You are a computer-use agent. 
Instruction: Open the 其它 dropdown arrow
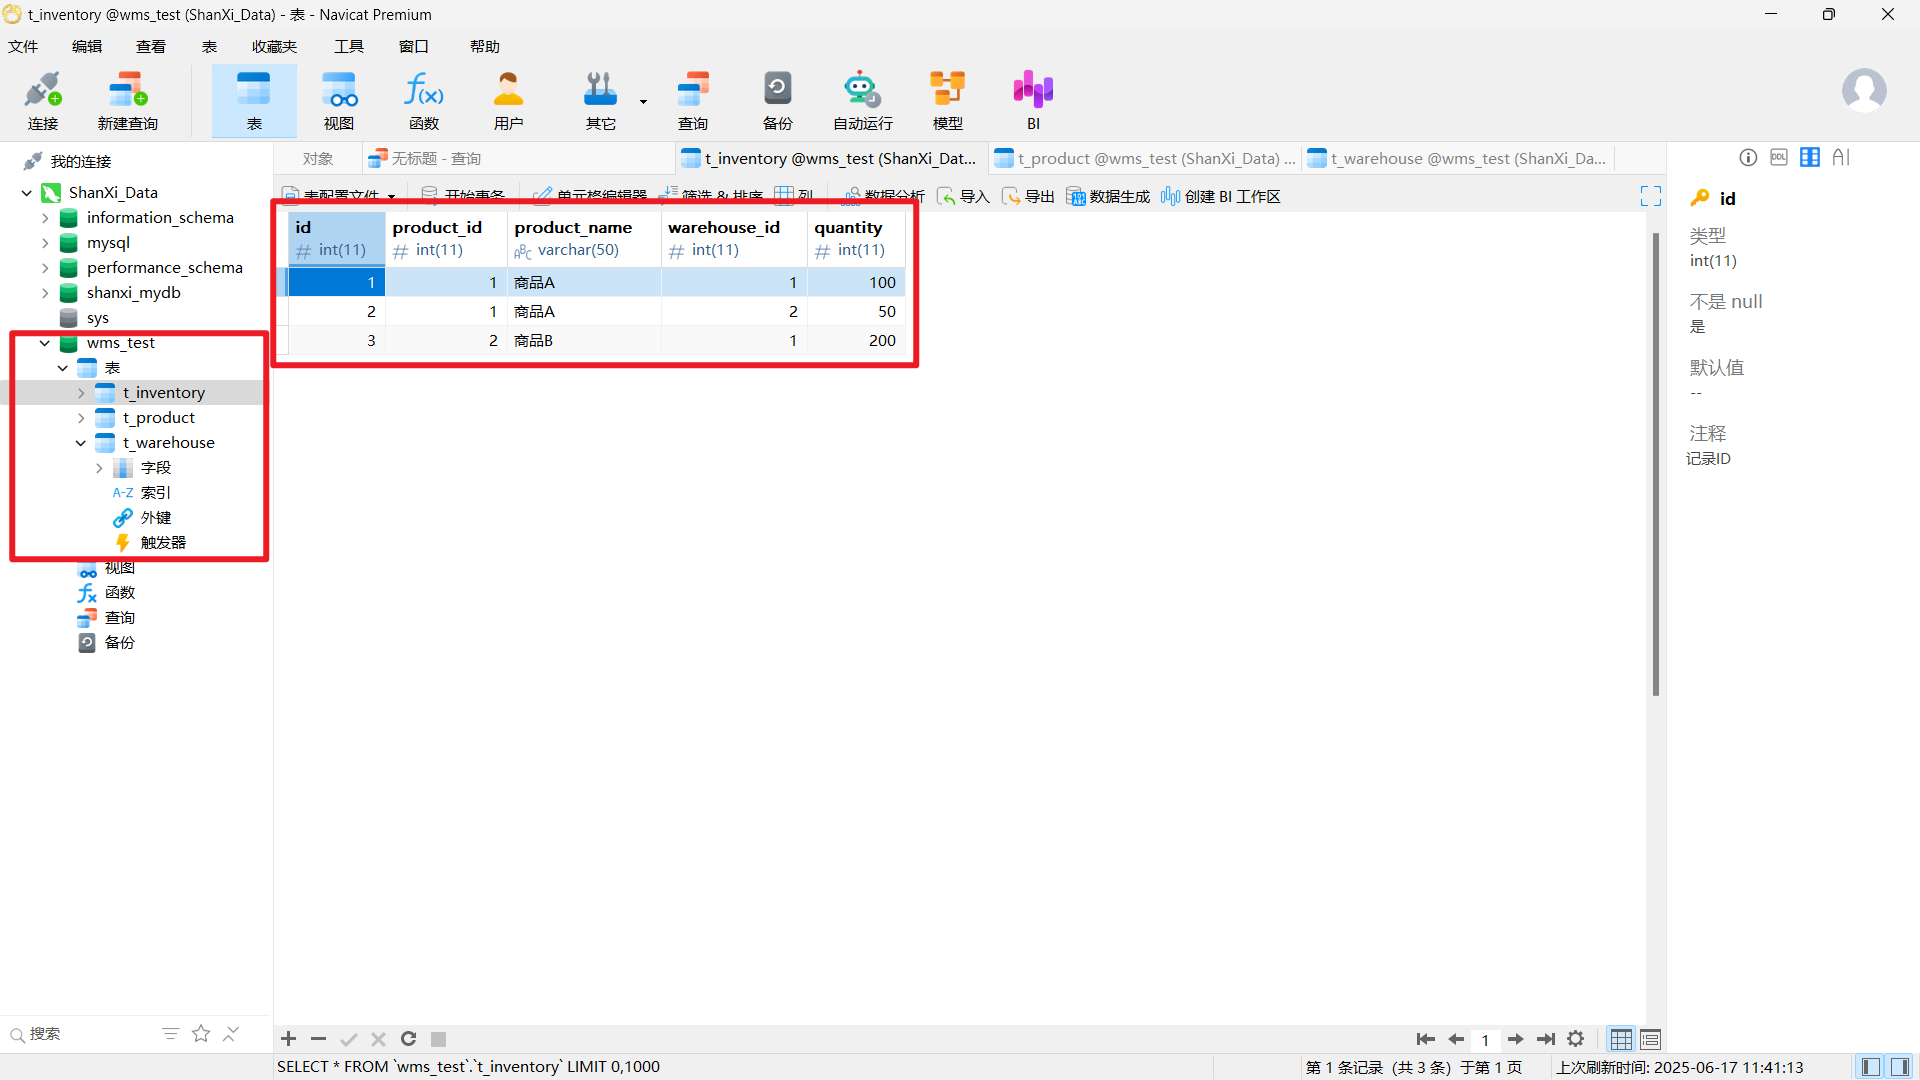(643, 103)
